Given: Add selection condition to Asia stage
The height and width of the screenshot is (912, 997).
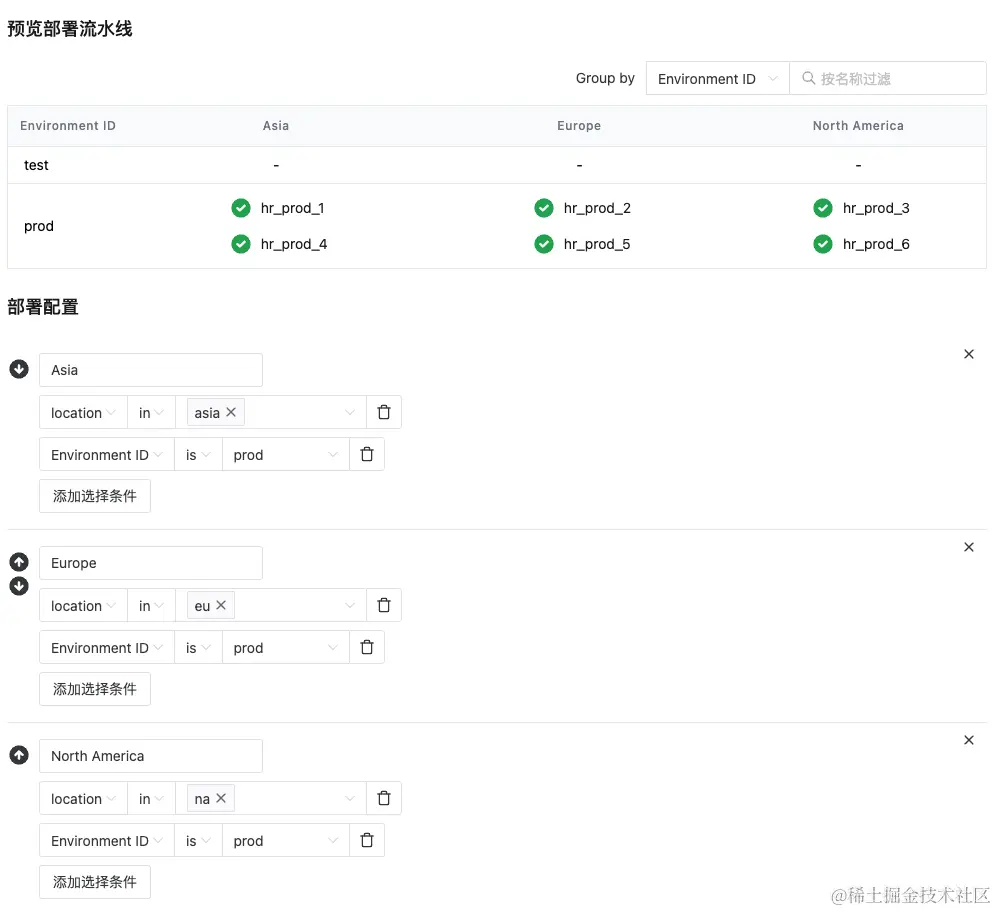Looking at the screenshot, I should [95, 495].
